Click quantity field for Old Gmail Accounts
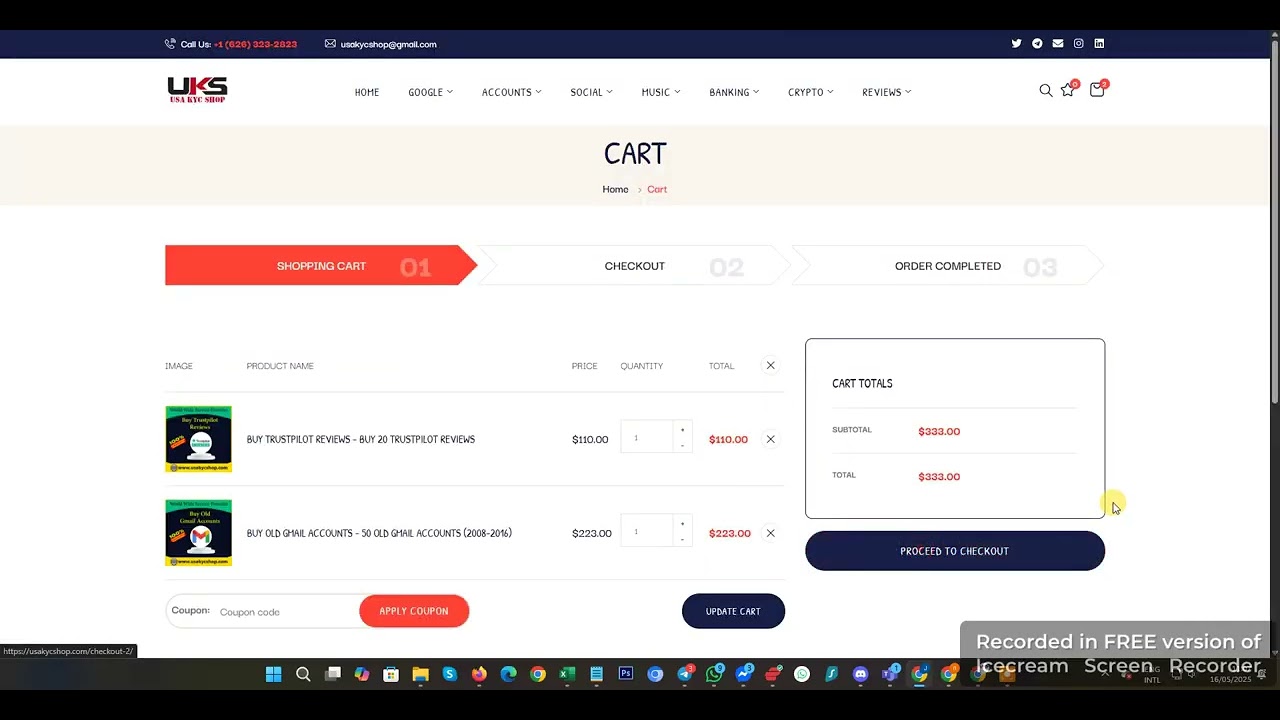 [x=648, y=532]
